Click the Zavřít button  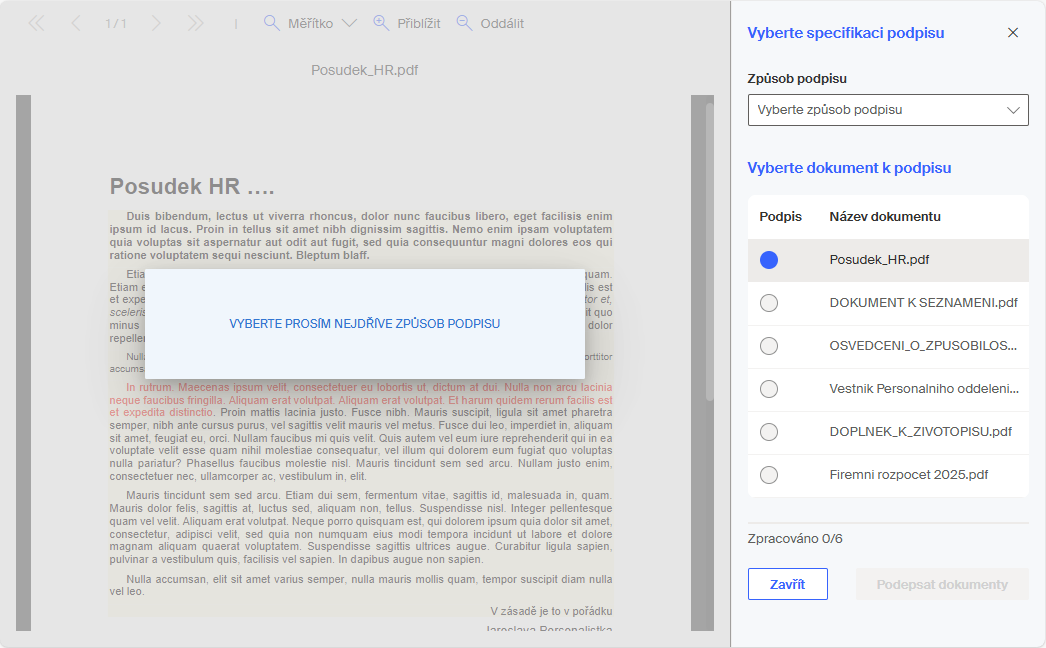tap(788, 585)
